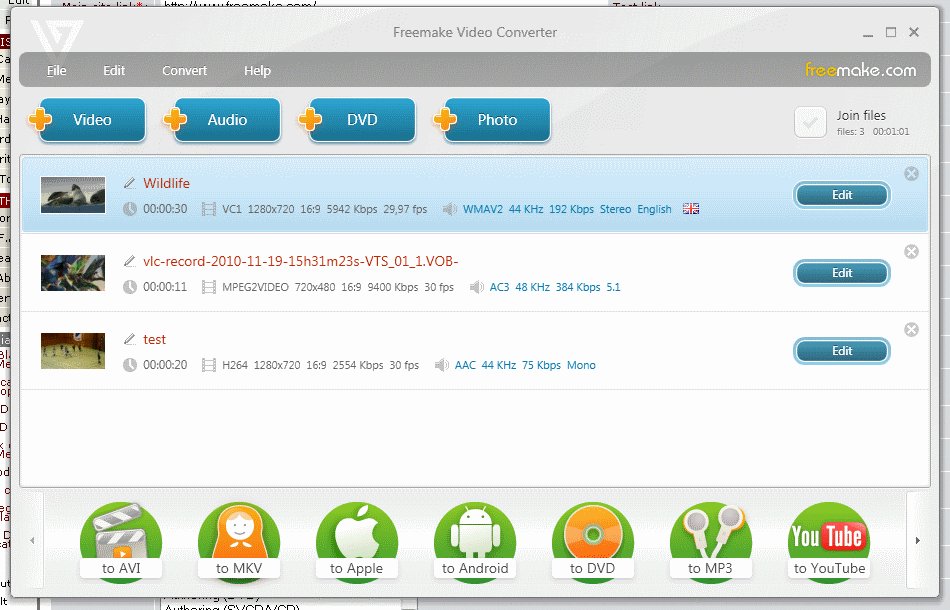The height and width of the screenshot is (610, 950).
Task: Convert to AVI format
Action: (x=121, y=542)
